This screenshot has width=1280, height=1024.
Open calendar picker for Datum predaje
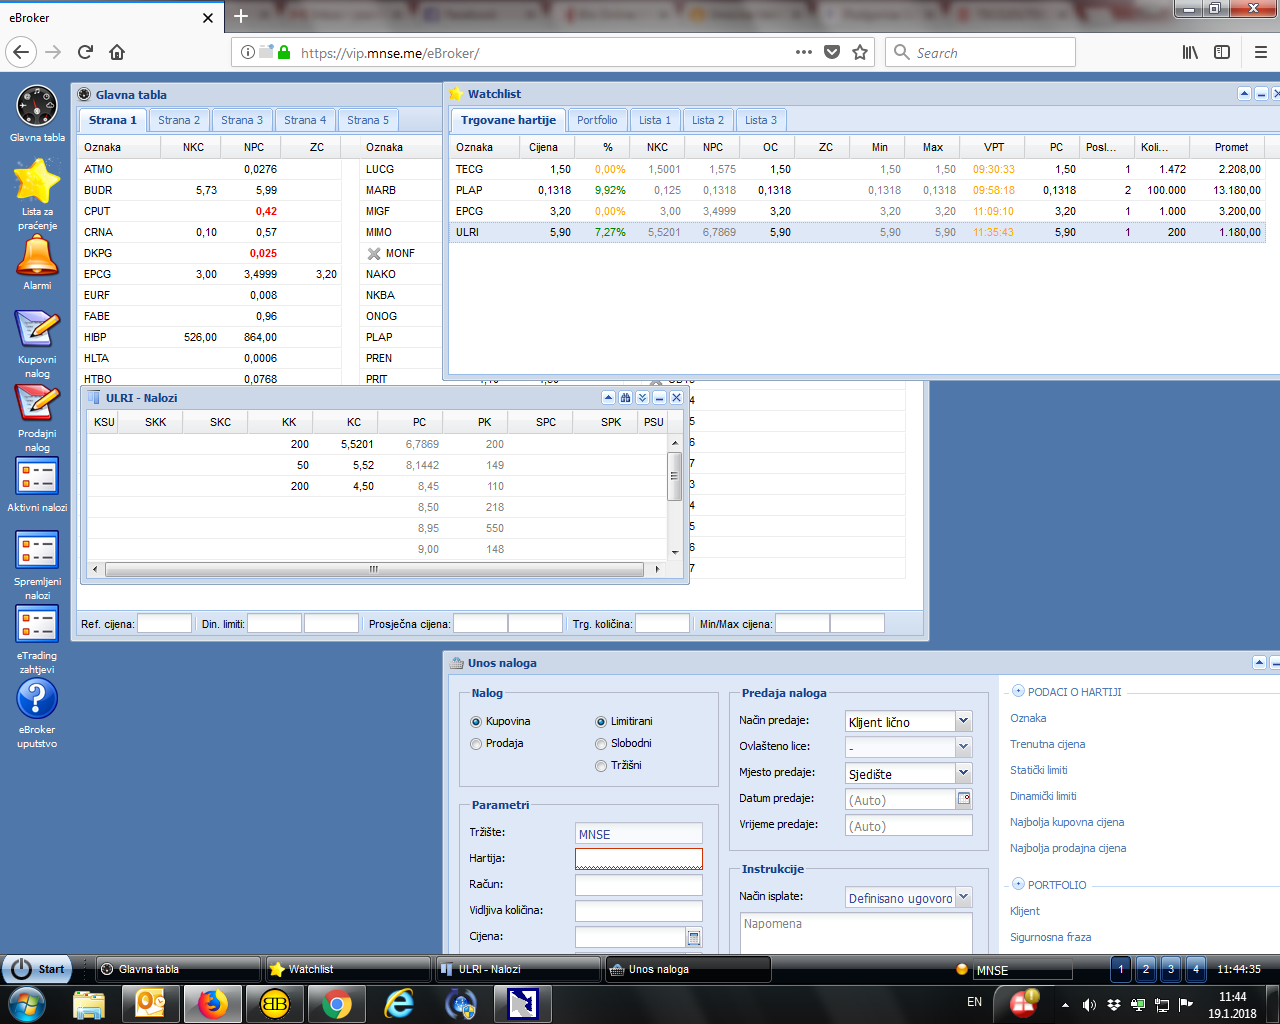[x=964, y=799]
